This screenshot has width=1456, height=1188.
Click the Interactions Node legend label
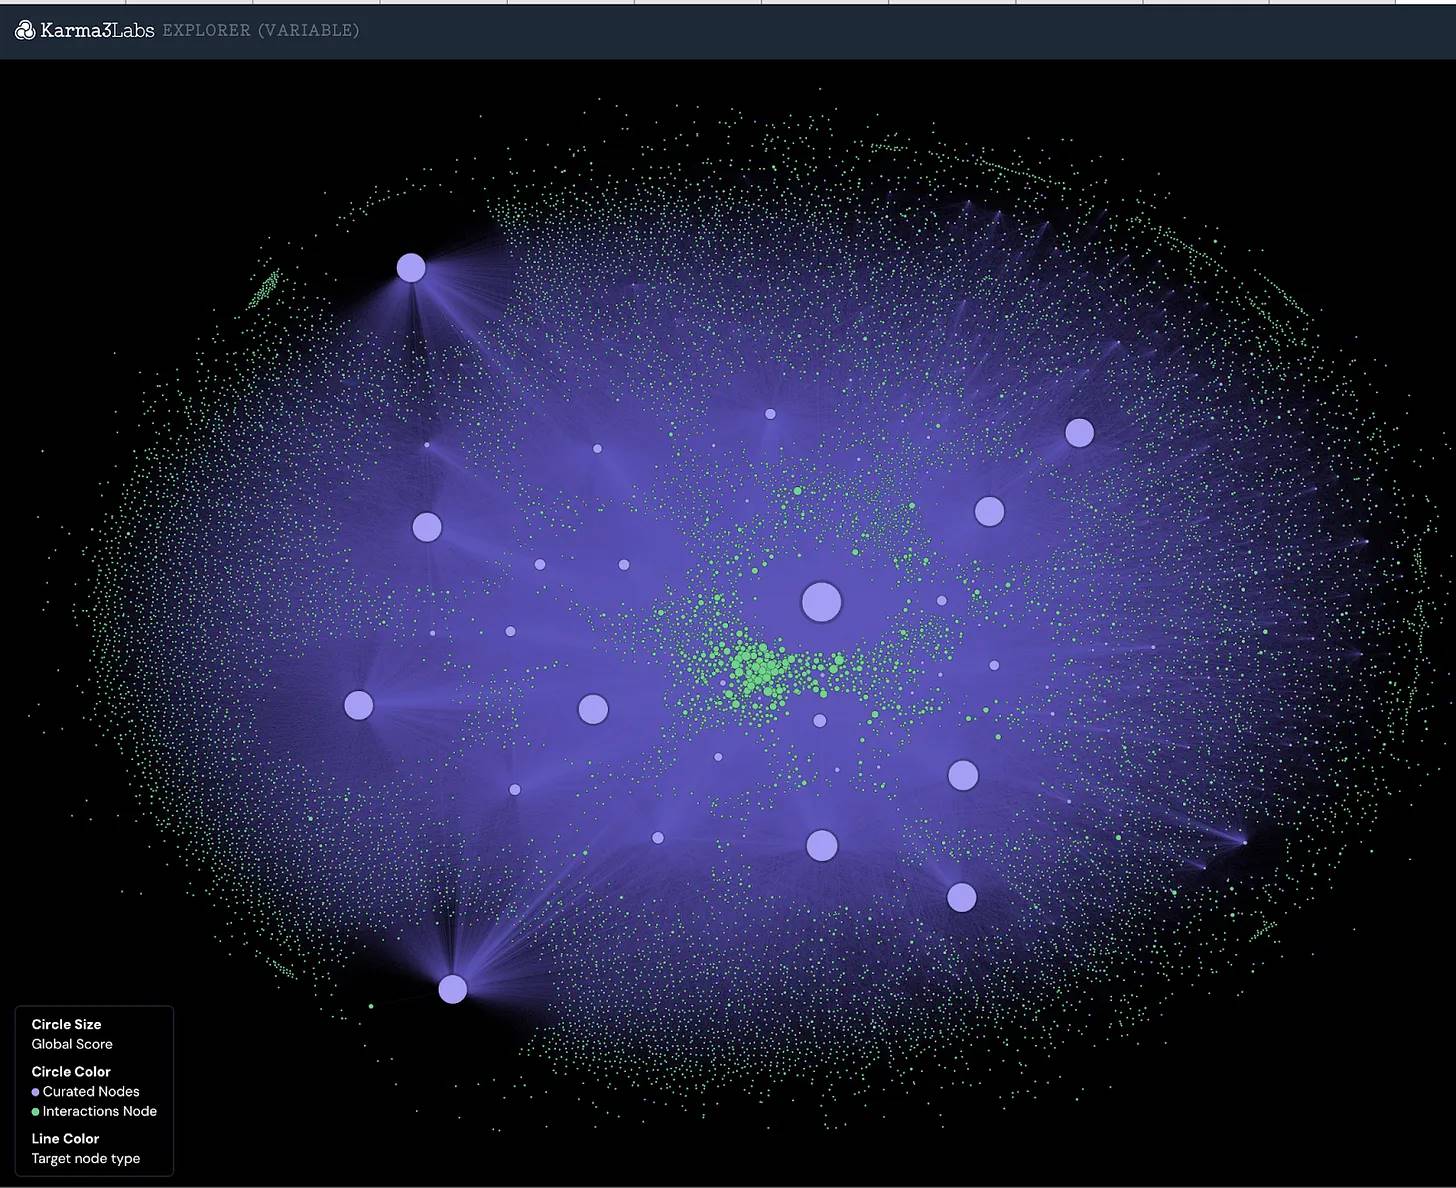[100, 1111]
